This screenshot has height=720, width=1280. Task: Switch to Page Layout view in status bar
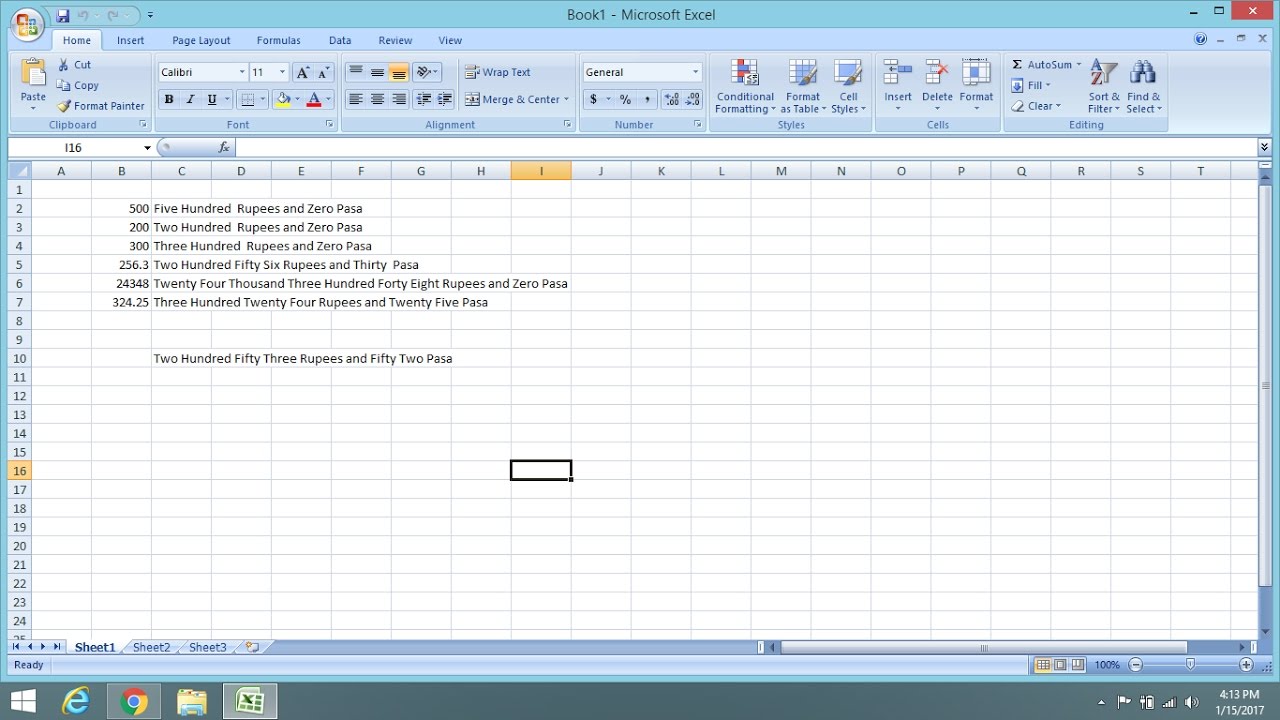coord(1060,665)
